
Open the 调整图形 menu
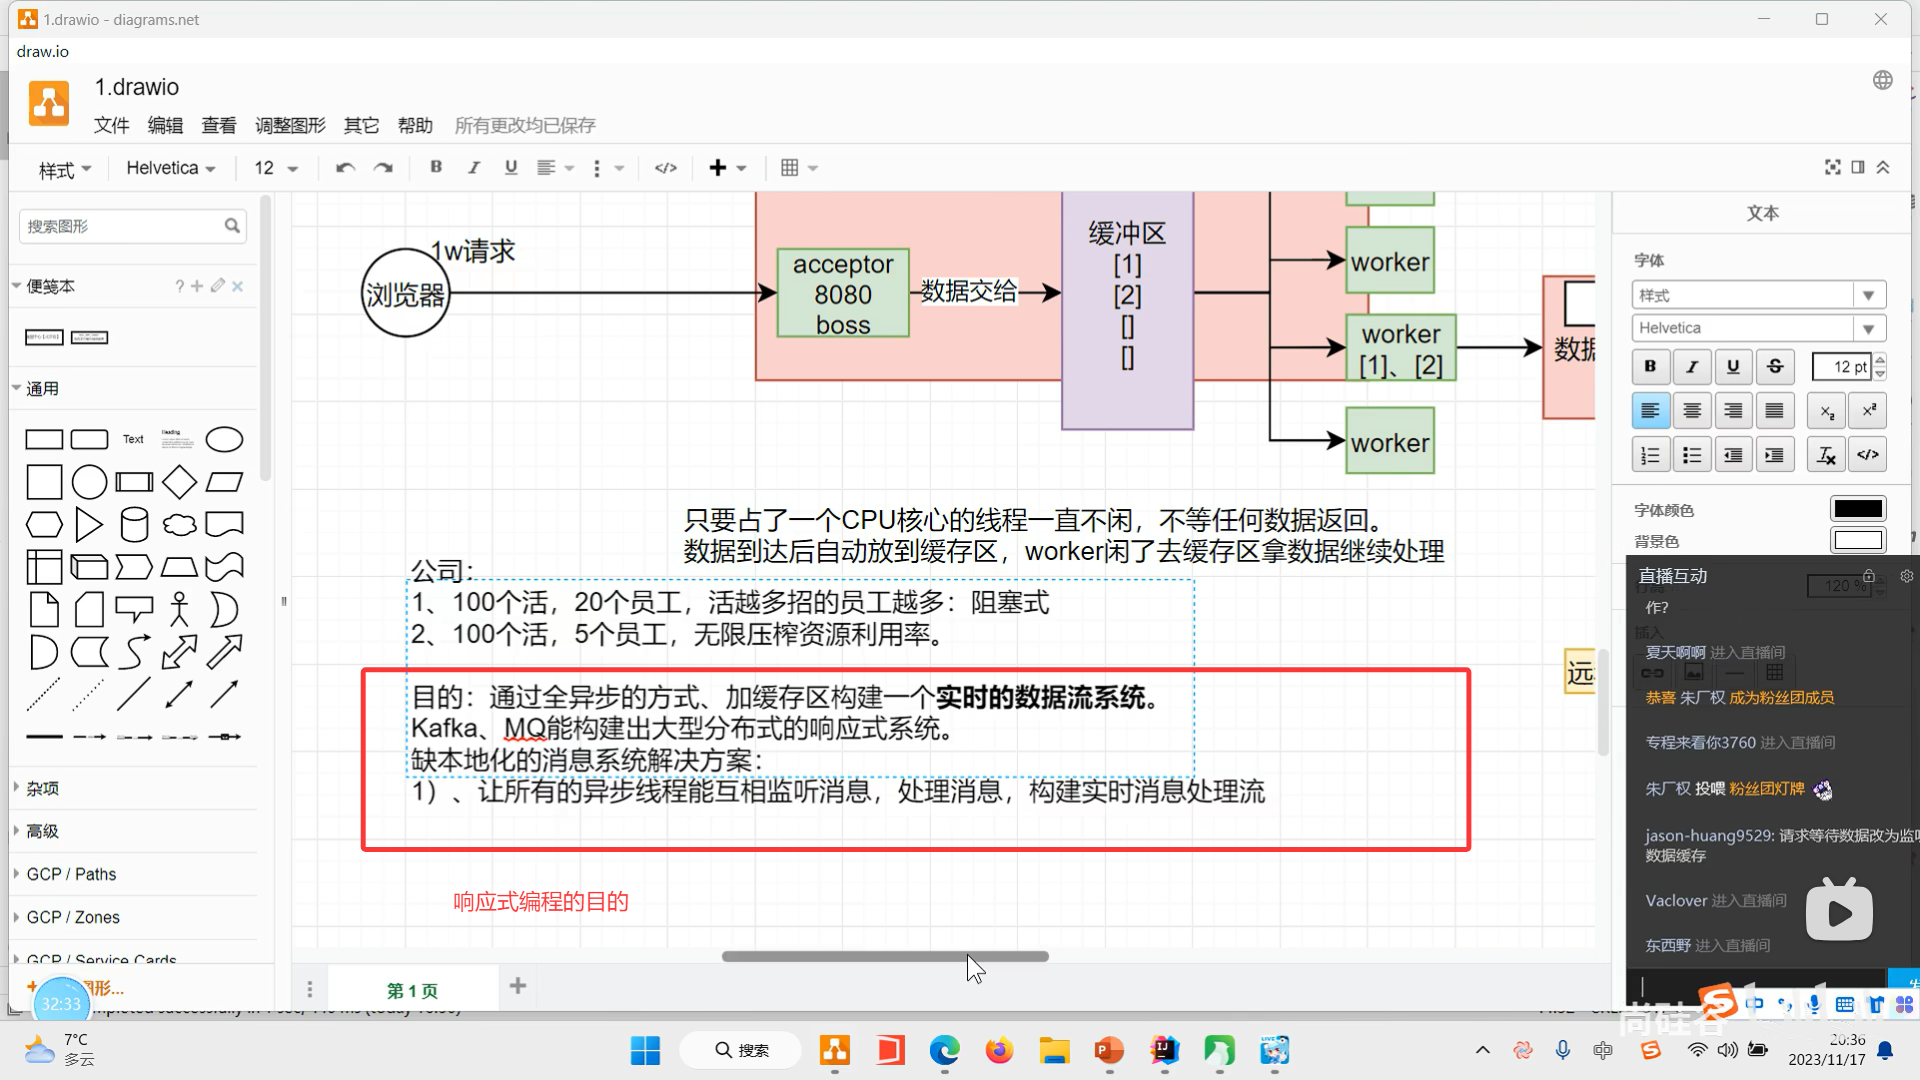coord(290,125)
